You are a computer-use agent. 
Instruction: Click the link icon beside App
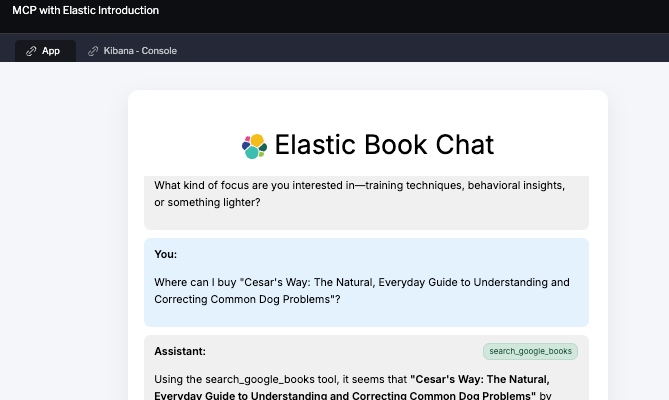pos(31,51)
